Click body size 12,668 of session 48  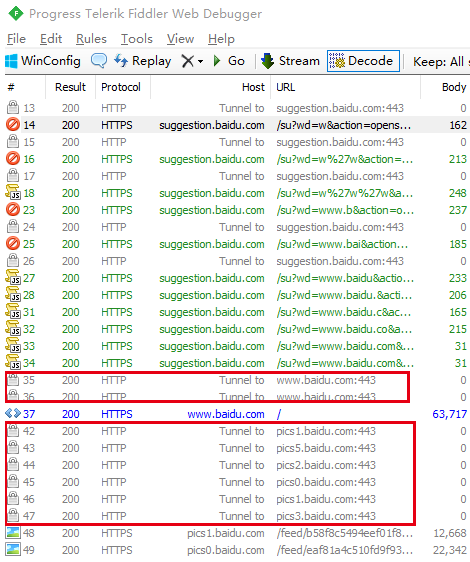(x=450, y=533)
